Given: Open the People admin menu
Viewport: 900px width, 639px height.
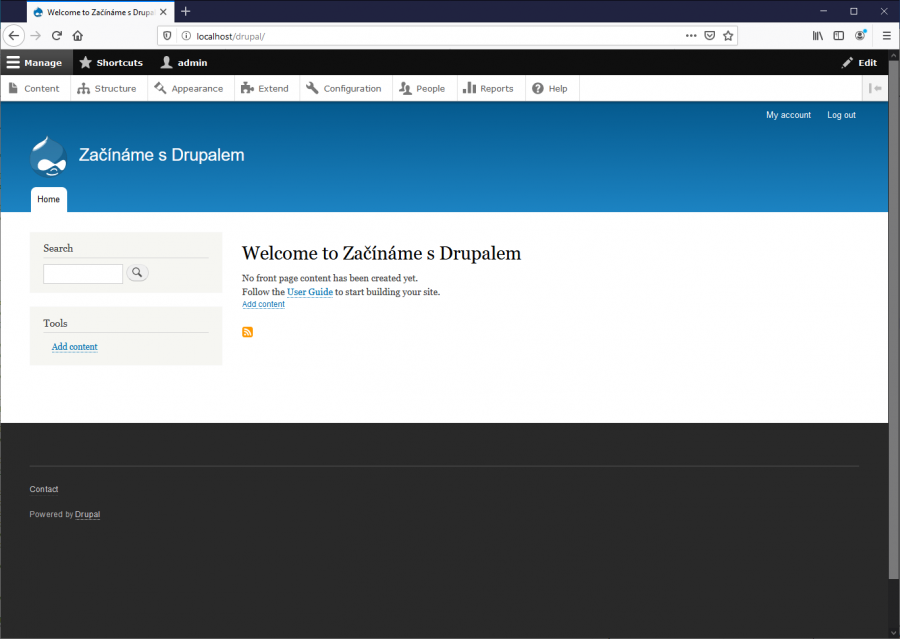Looking at the screenshot, I should click(x=423, y=88).
